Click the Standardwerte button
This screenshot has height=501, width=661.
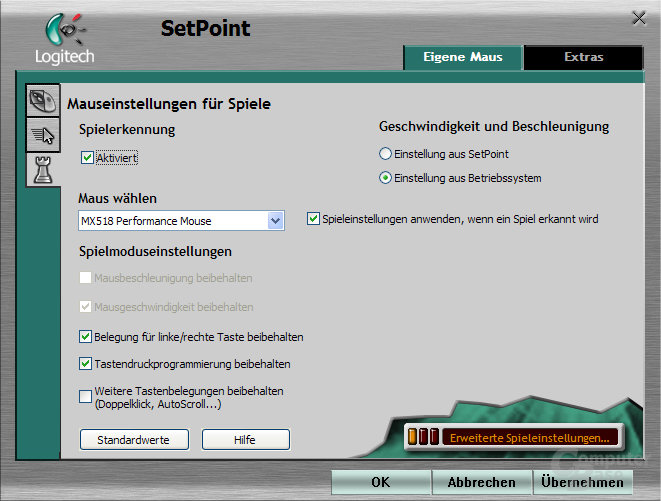[134, 440]
